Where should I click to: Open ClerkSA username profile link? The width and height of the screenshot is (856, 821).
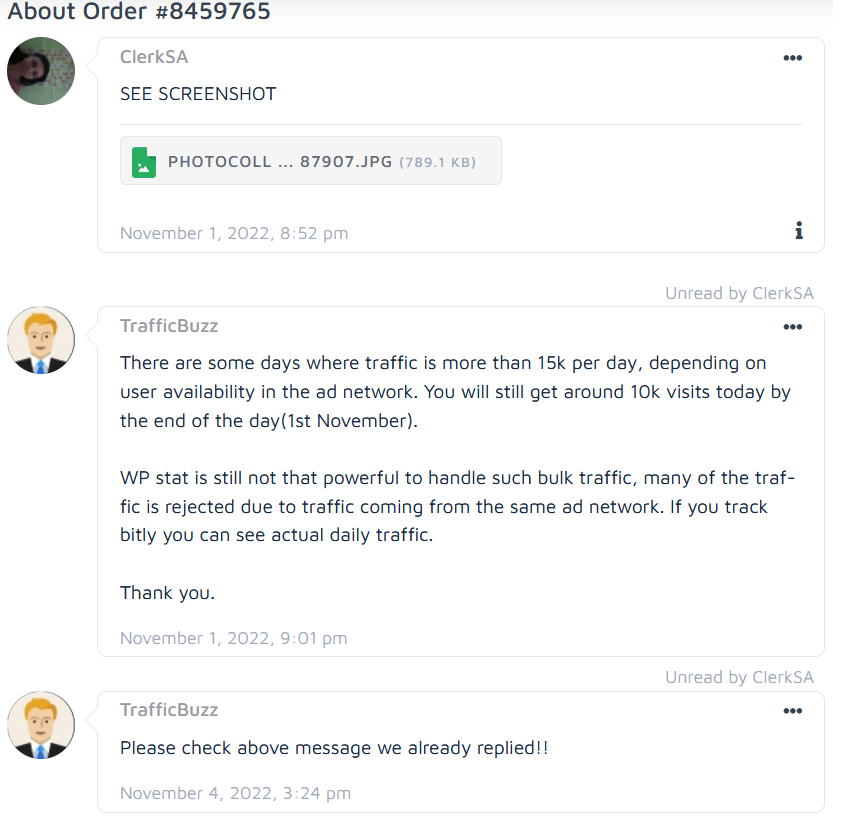(154, 57)
